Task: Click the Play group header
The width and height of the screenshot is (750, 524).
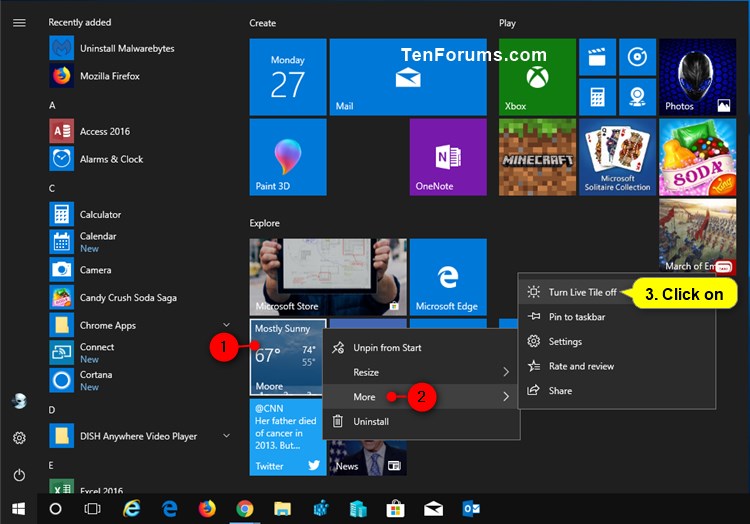Action: point(507,23)
